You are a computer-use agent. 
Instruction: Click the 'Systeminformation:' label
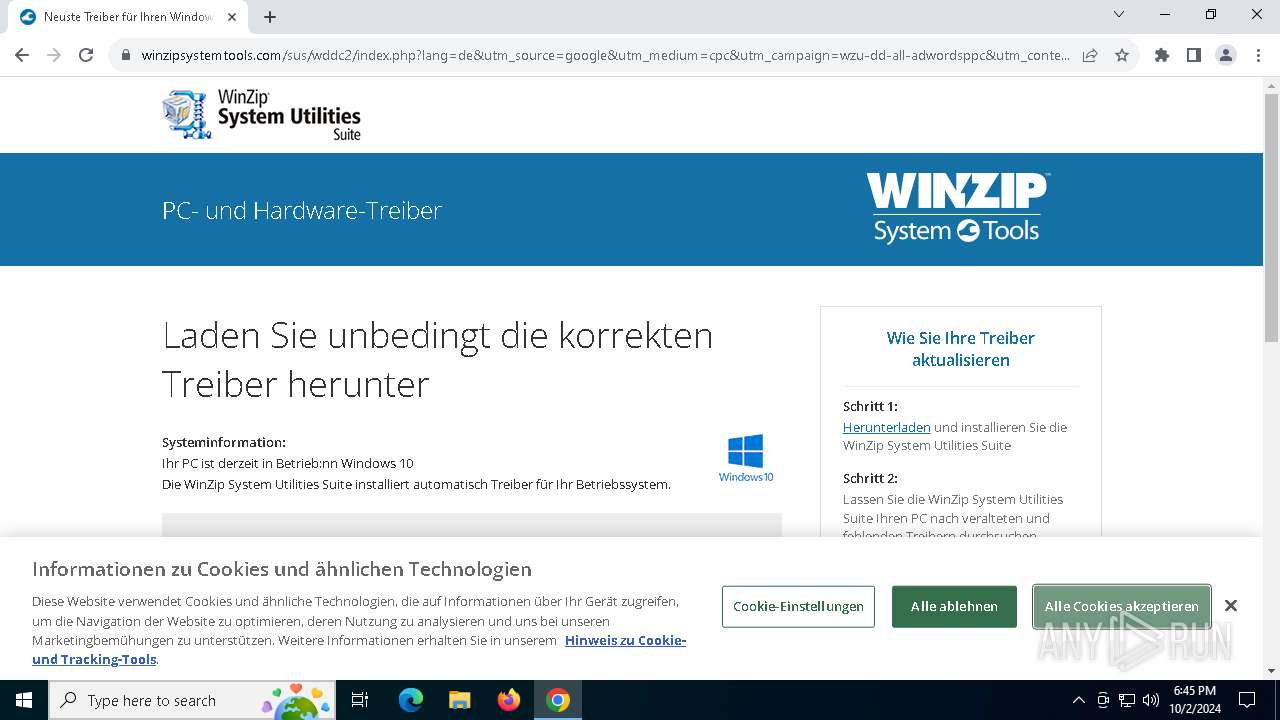coord(224,442)
